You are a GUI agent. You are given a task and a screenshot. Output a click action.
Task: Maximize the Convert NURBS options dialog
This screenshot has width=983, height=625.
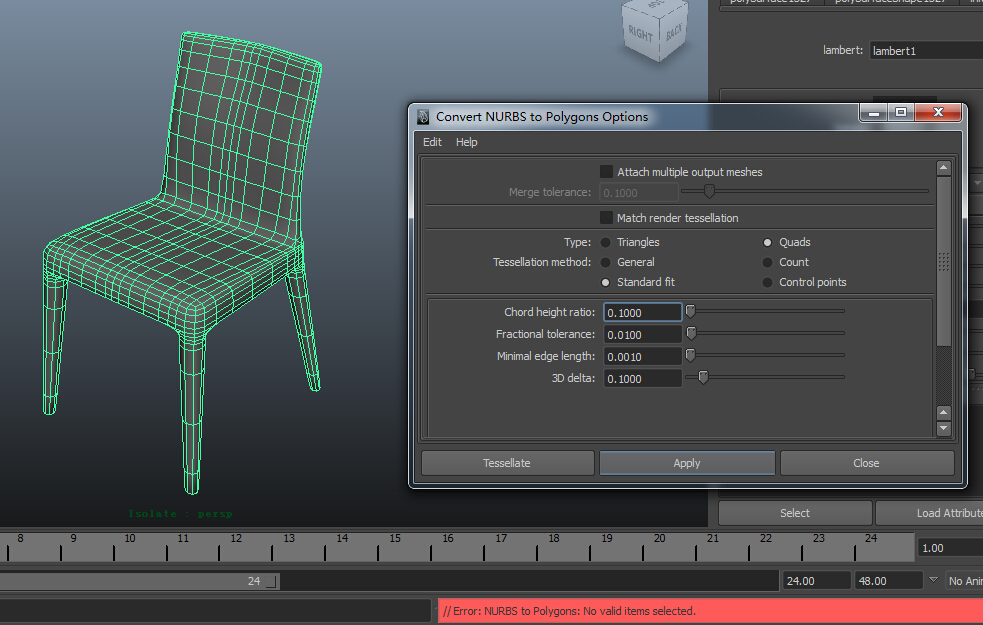pos(901,112)
